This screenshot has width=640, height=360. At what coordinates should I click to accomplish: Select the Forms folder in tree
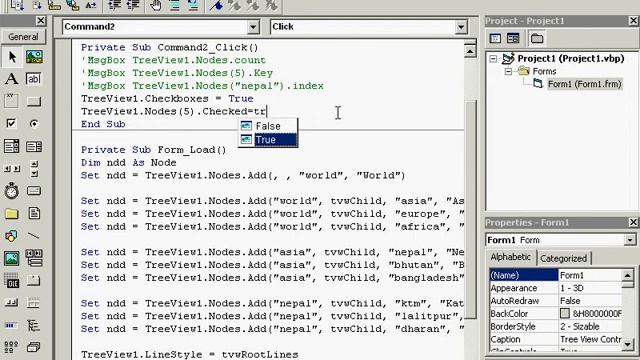click(544, 71)
